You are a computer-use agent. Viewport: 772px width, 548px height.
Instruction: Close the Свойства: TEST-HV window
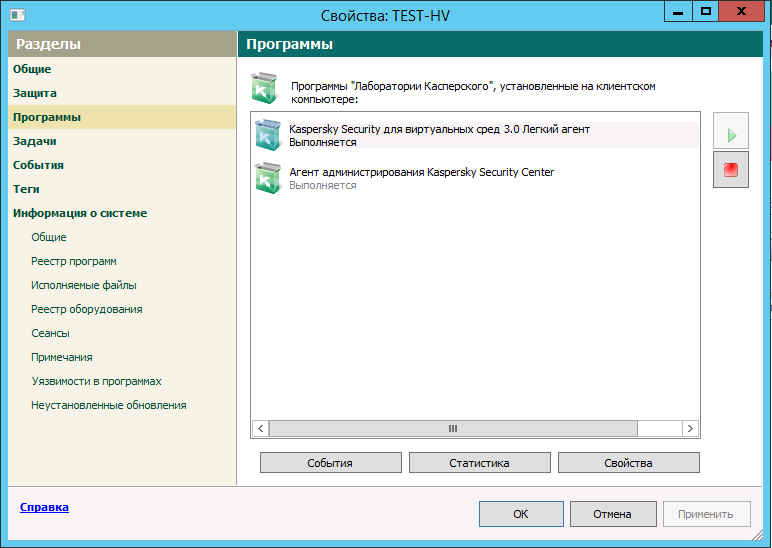tap(741, 12)
